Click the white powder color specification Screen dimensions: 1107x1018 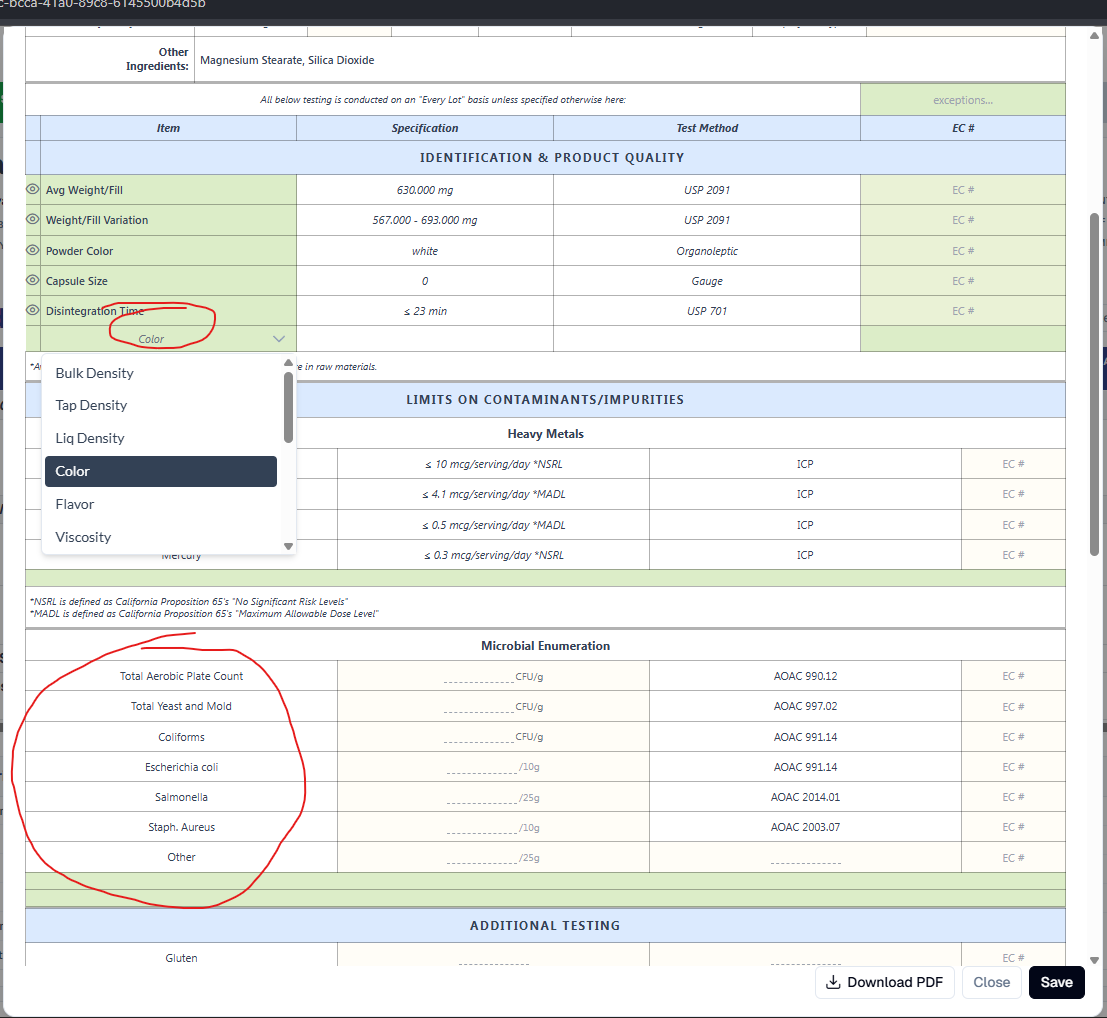[x=425, y=251]
